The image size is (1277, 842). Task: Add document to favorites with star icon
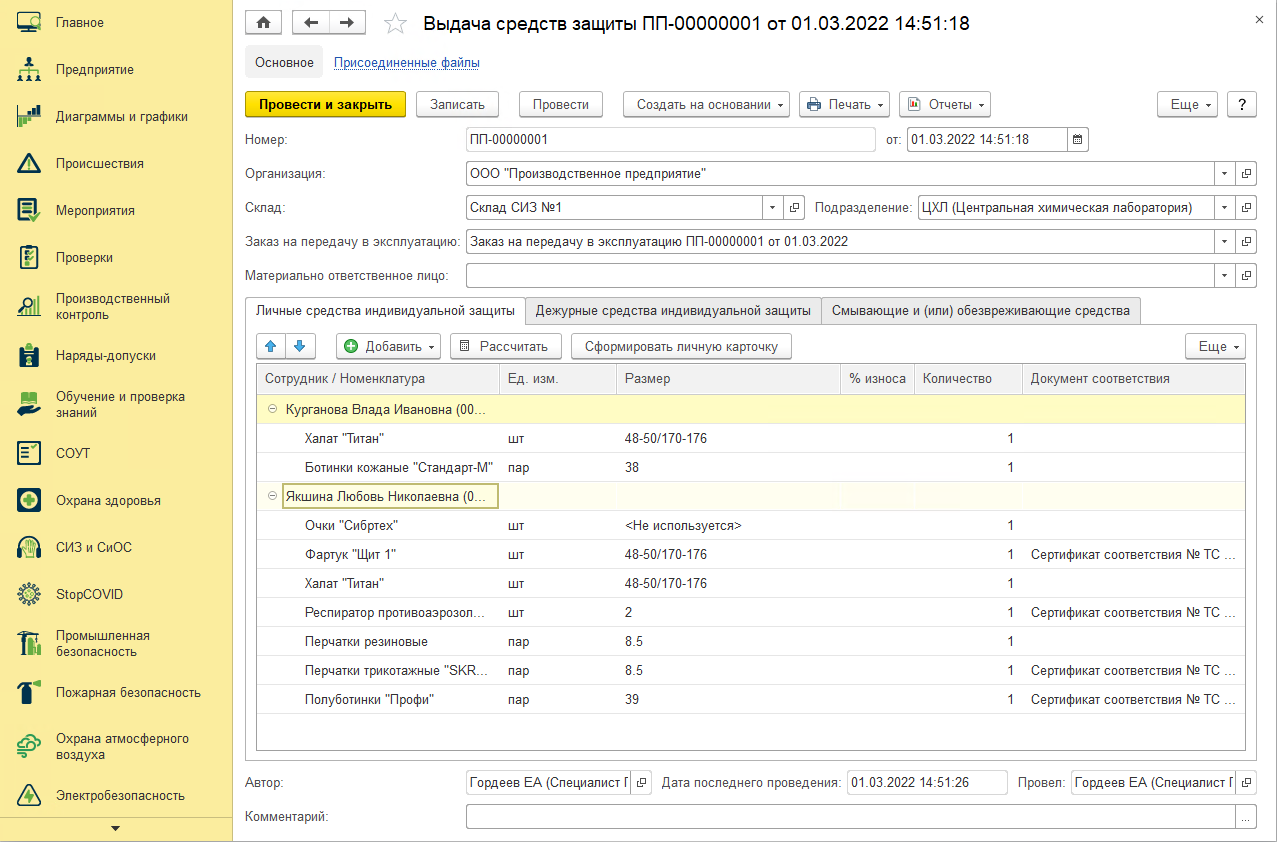pos(396,23)
